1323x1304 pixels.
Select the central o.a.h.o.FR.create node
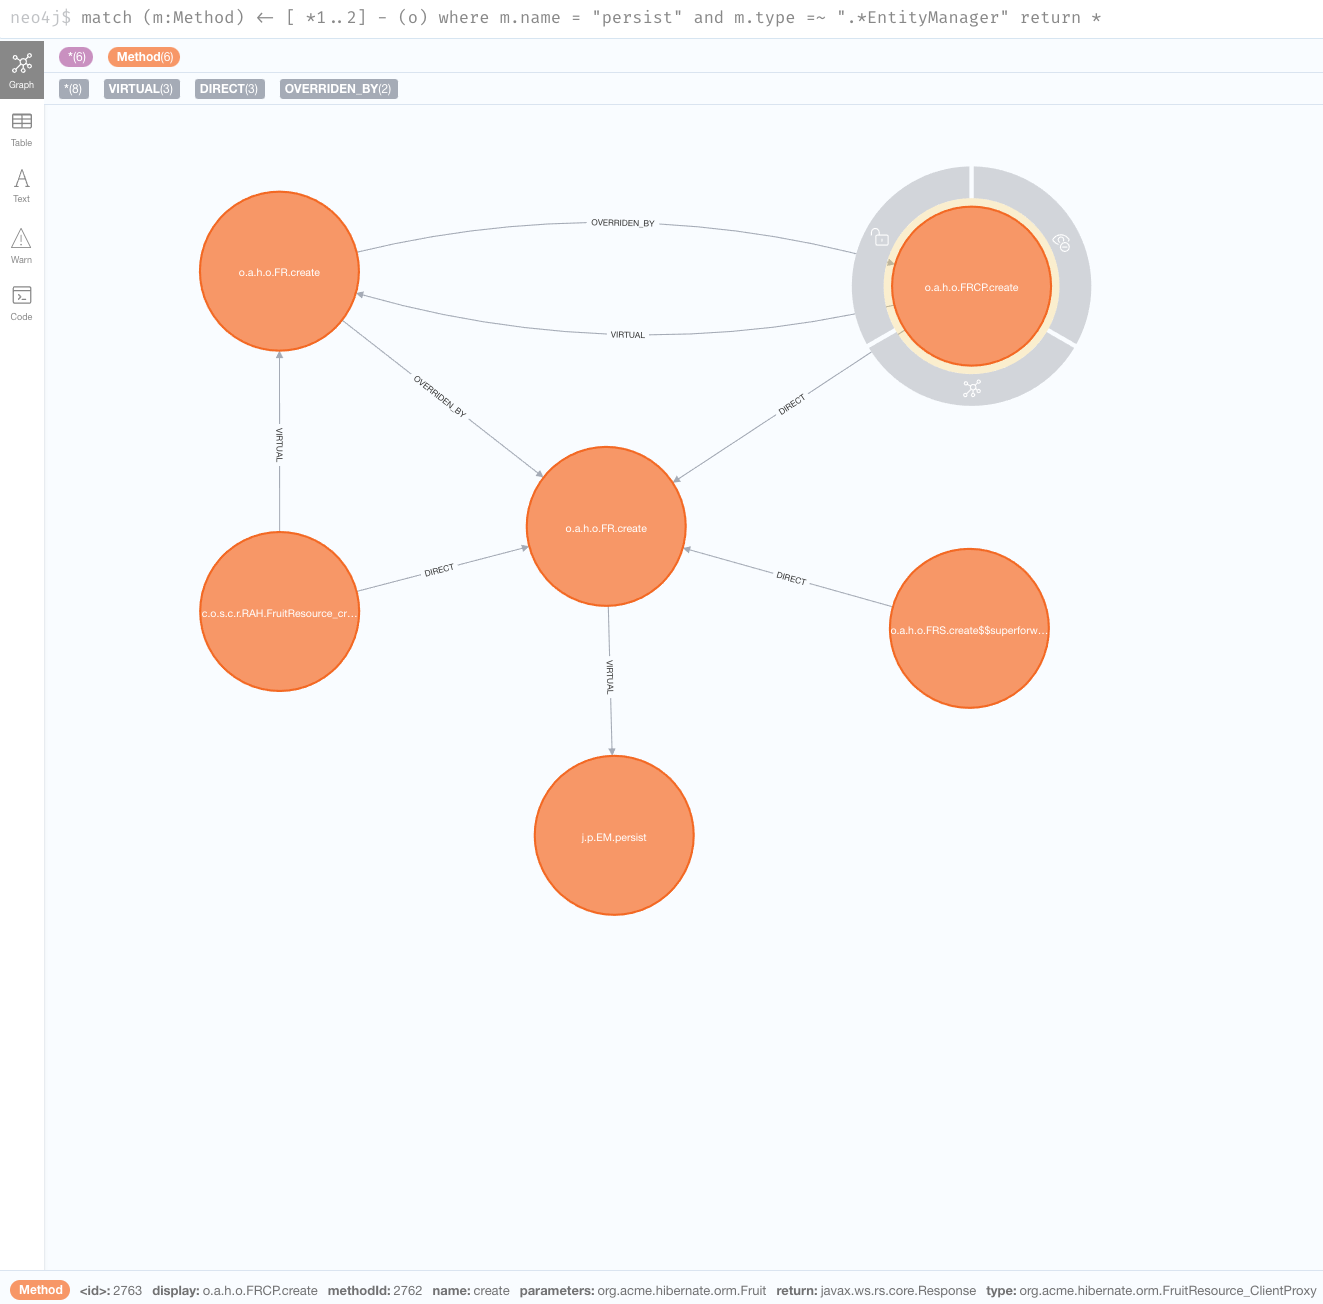tap(606, 527)
